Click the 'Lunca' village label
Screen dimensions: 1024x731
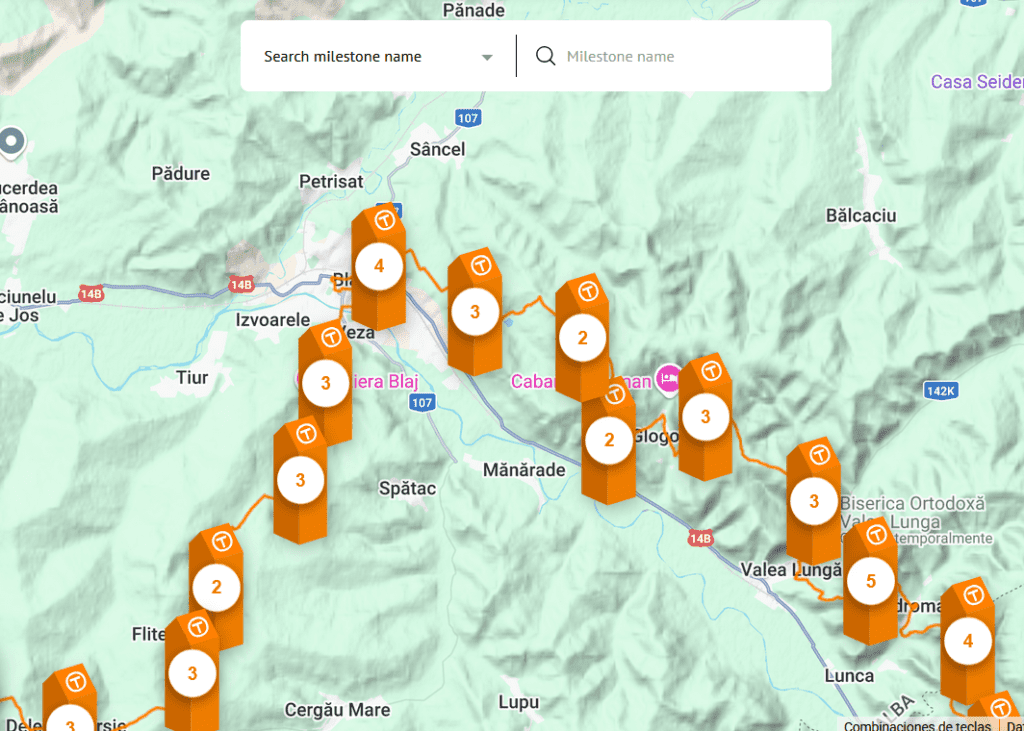click(849, 675)
